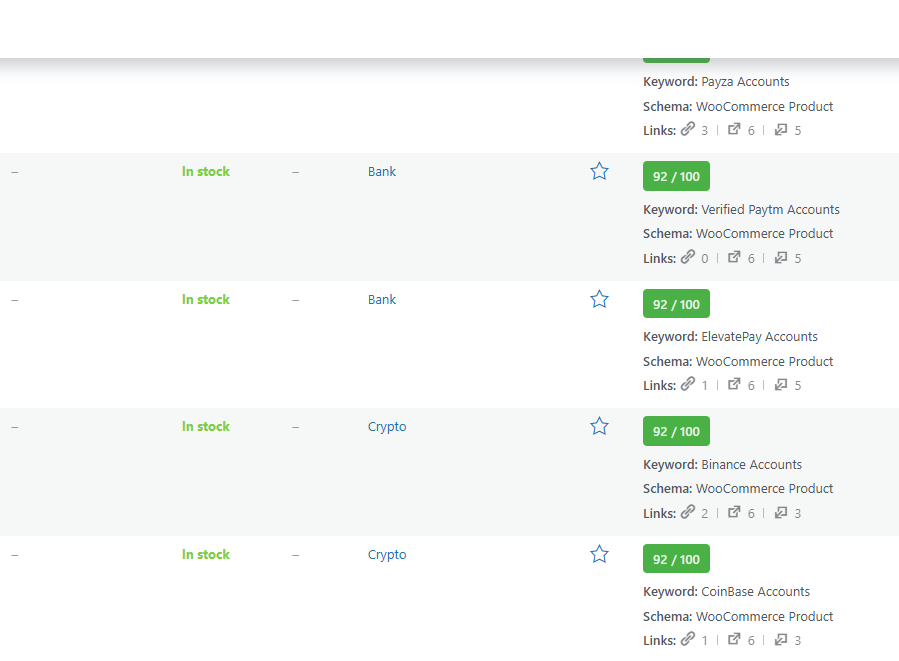The height and width of the screenshot is (661, 899).
Task: Open Bank category for ElevatePay Accounts product
Action: pyautogui.click(x=382, y=300)
